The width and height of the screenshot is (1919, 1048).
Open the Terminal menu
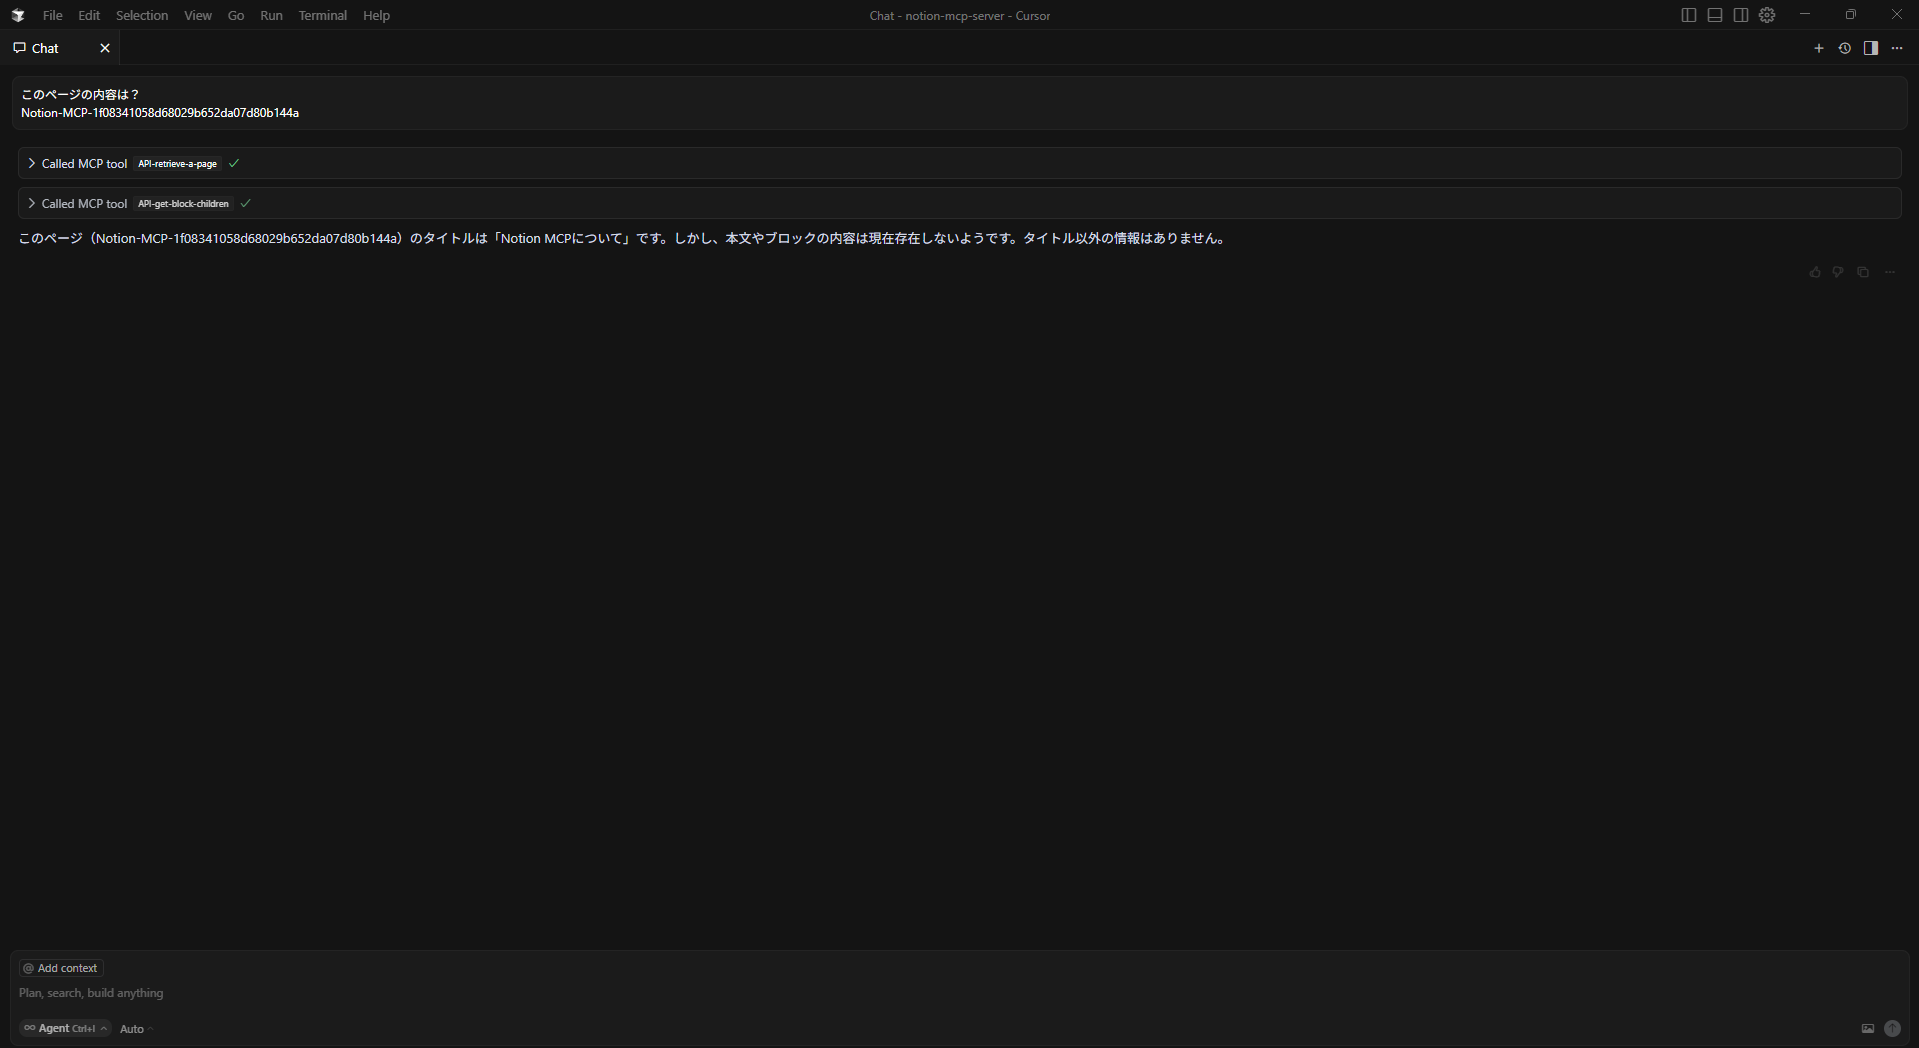click(x=323, y=15)
